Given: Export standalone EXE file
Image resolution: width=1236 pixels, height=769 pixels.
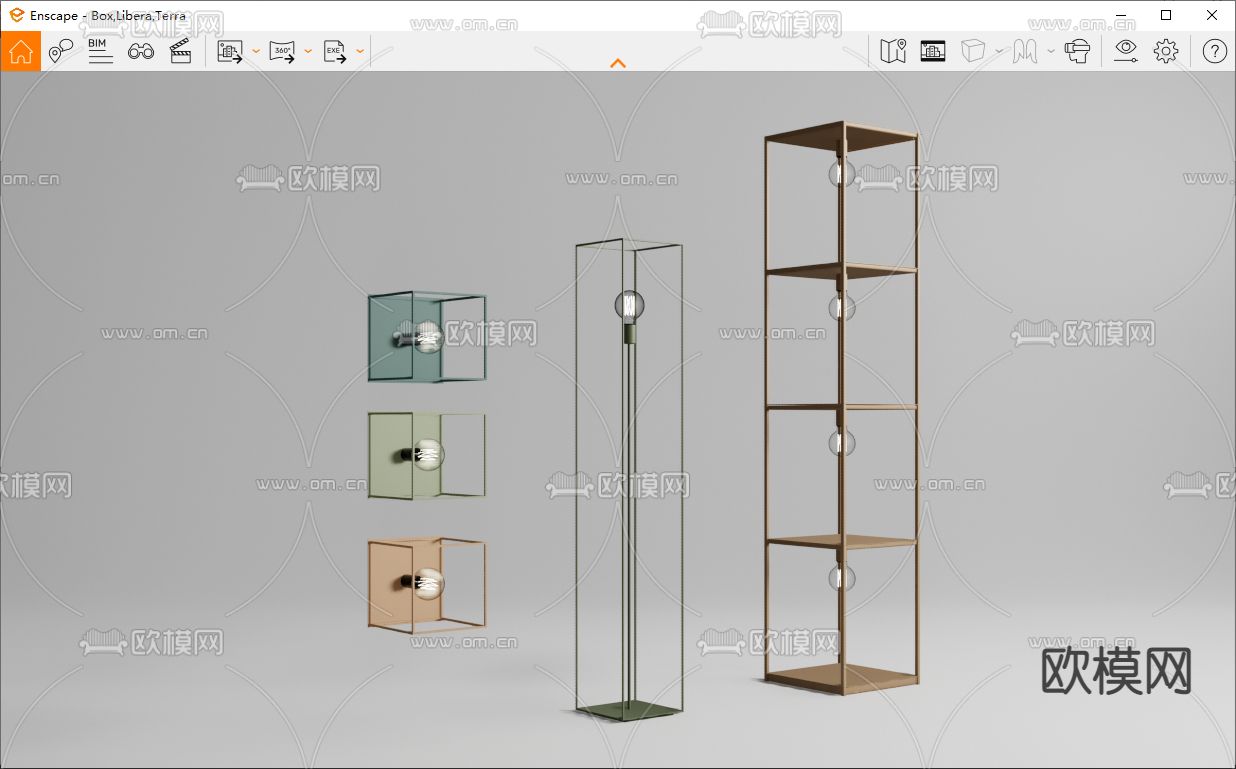Looking at the screenshot, I should point(335,51).
